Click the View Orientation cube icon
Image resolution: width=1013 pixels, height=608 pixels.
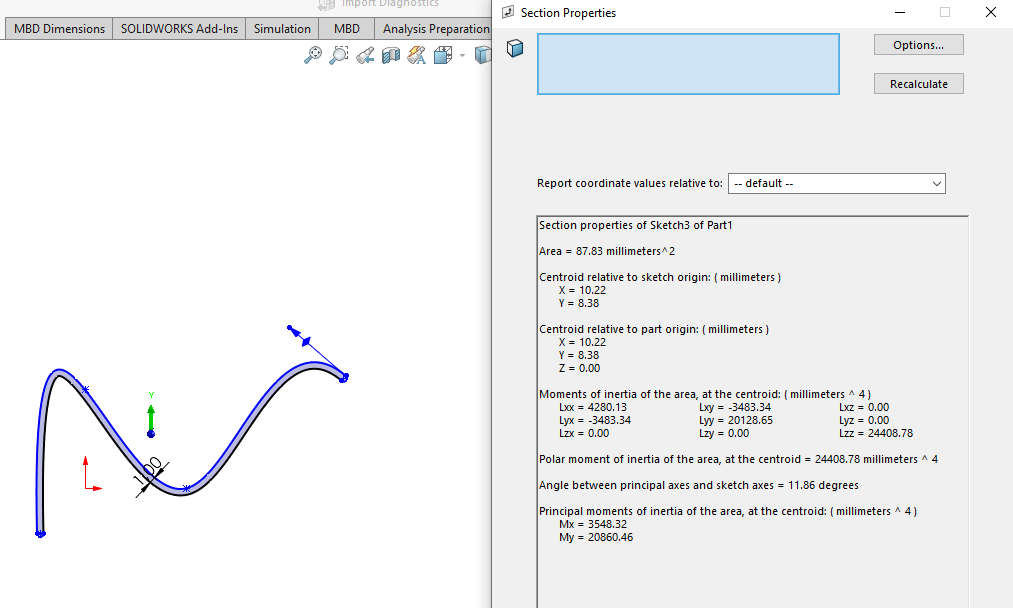click(x=443, y=56)
